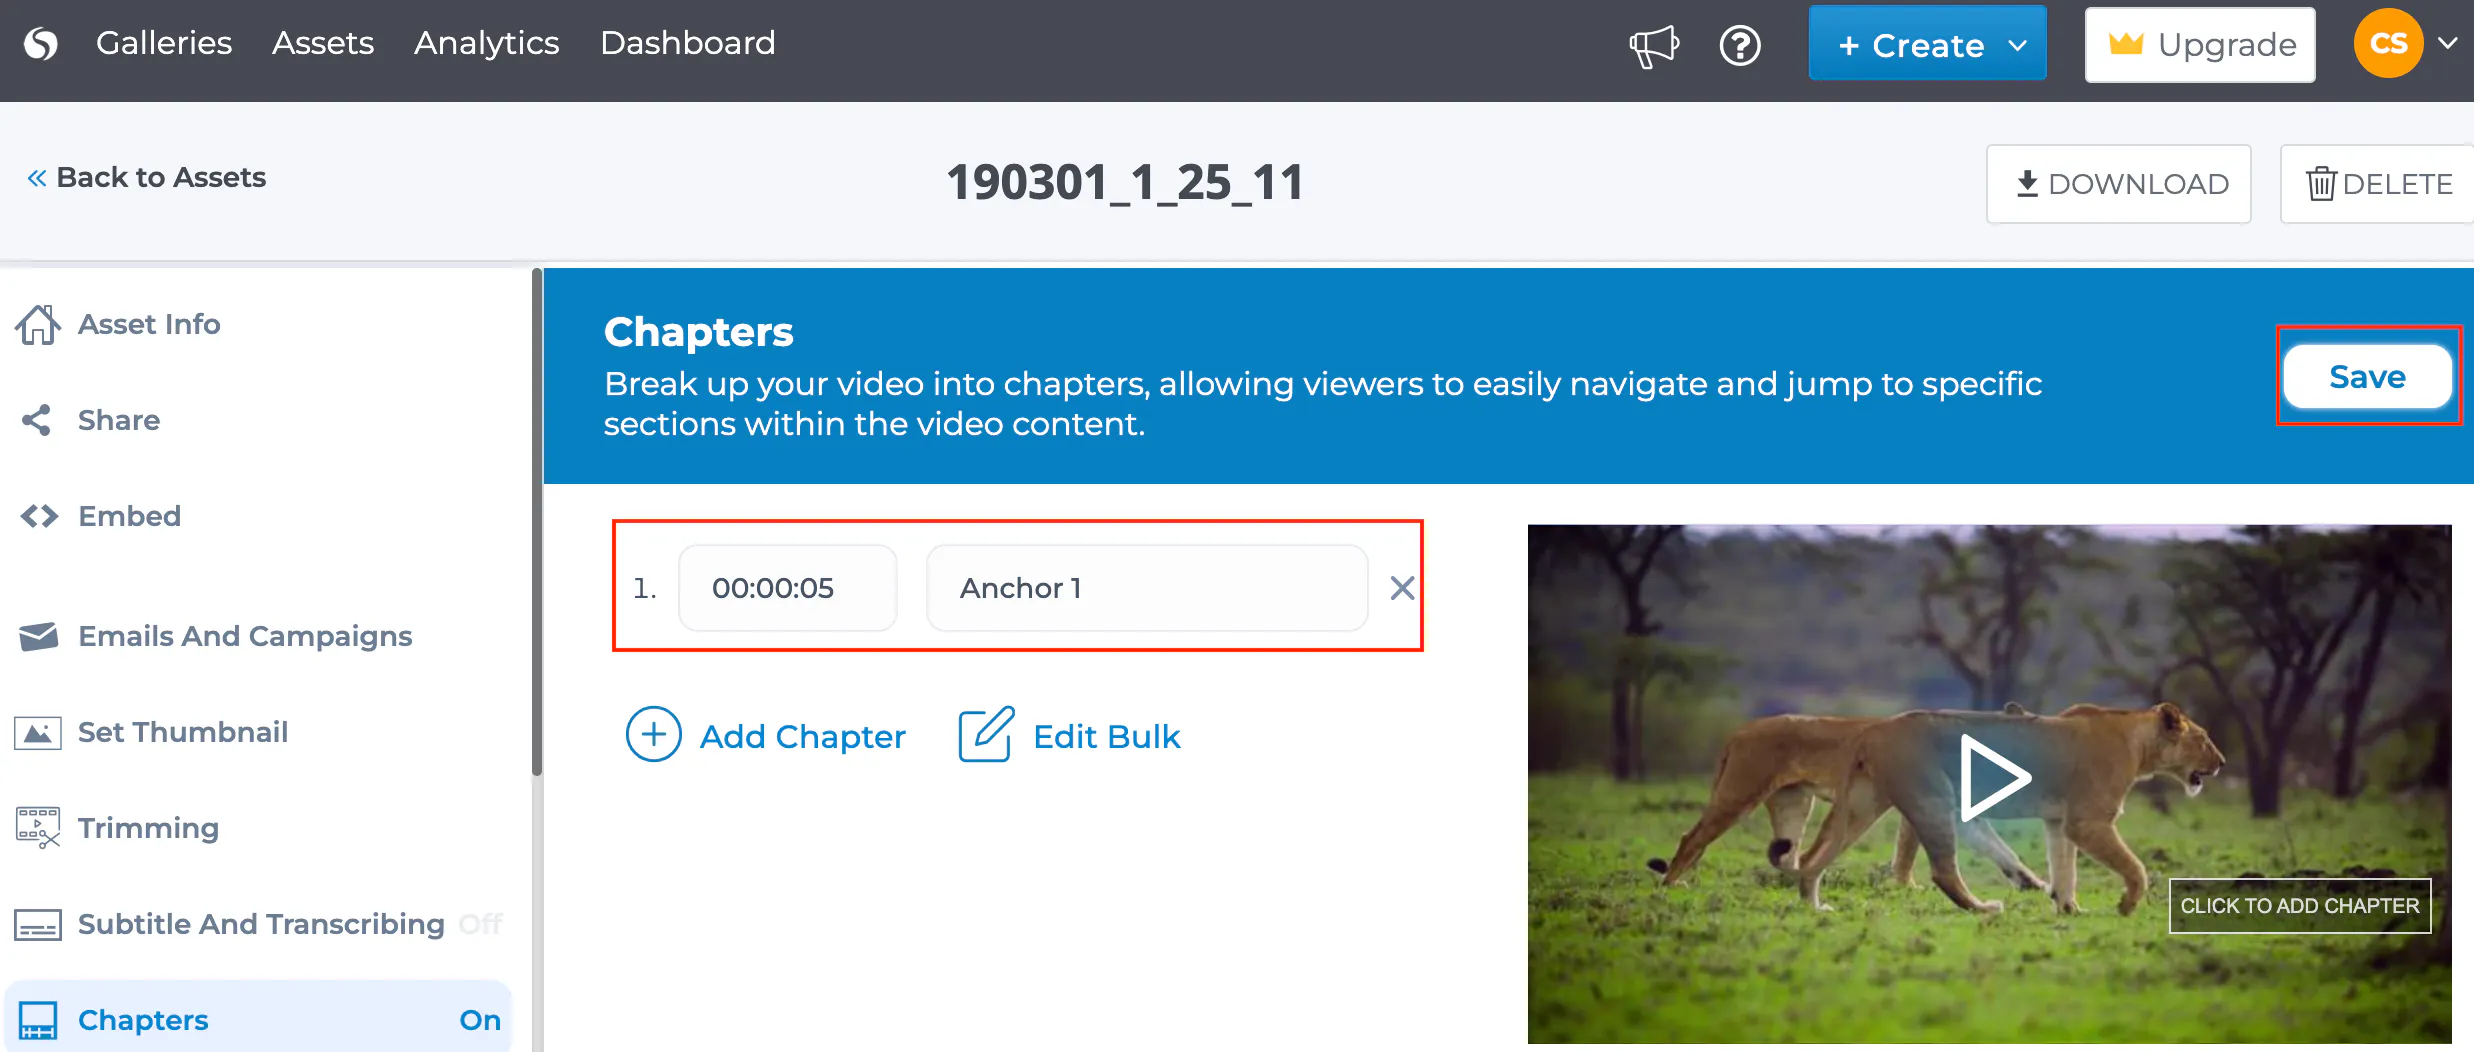Click the app logo icon in the top bar
Image resolution: width=2474 pixels, height=1052 pixels.
click(41, 43)
